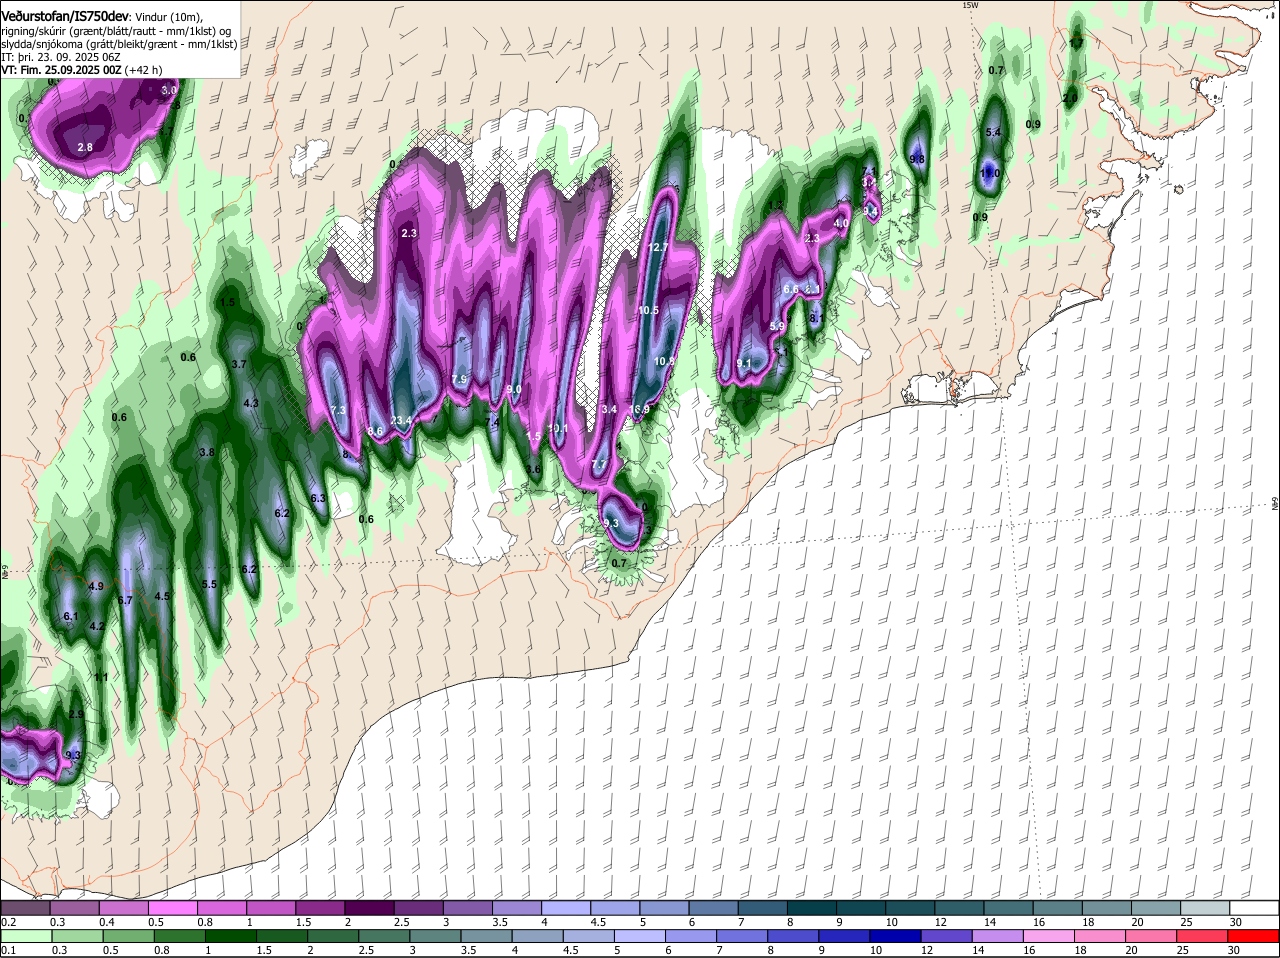Pick the dark teal snow legend swatch between 8 and 9
Screen dimensions: 1280x958
(x=813, y=908)
